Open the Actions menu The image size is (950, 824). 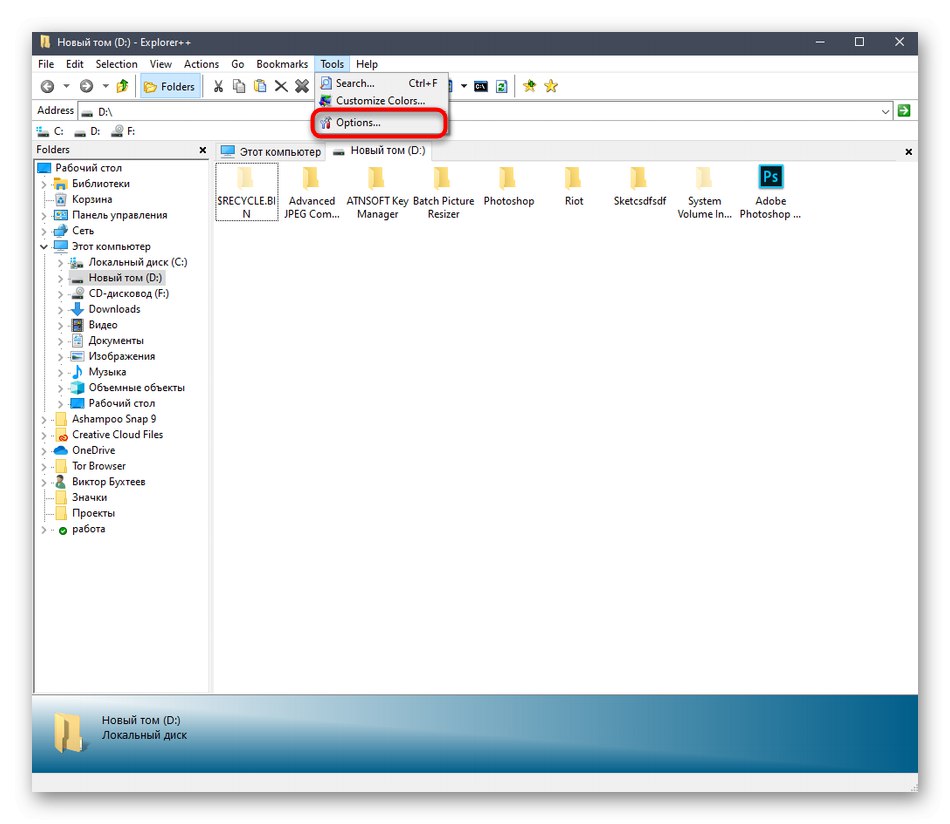coord(201,64)
